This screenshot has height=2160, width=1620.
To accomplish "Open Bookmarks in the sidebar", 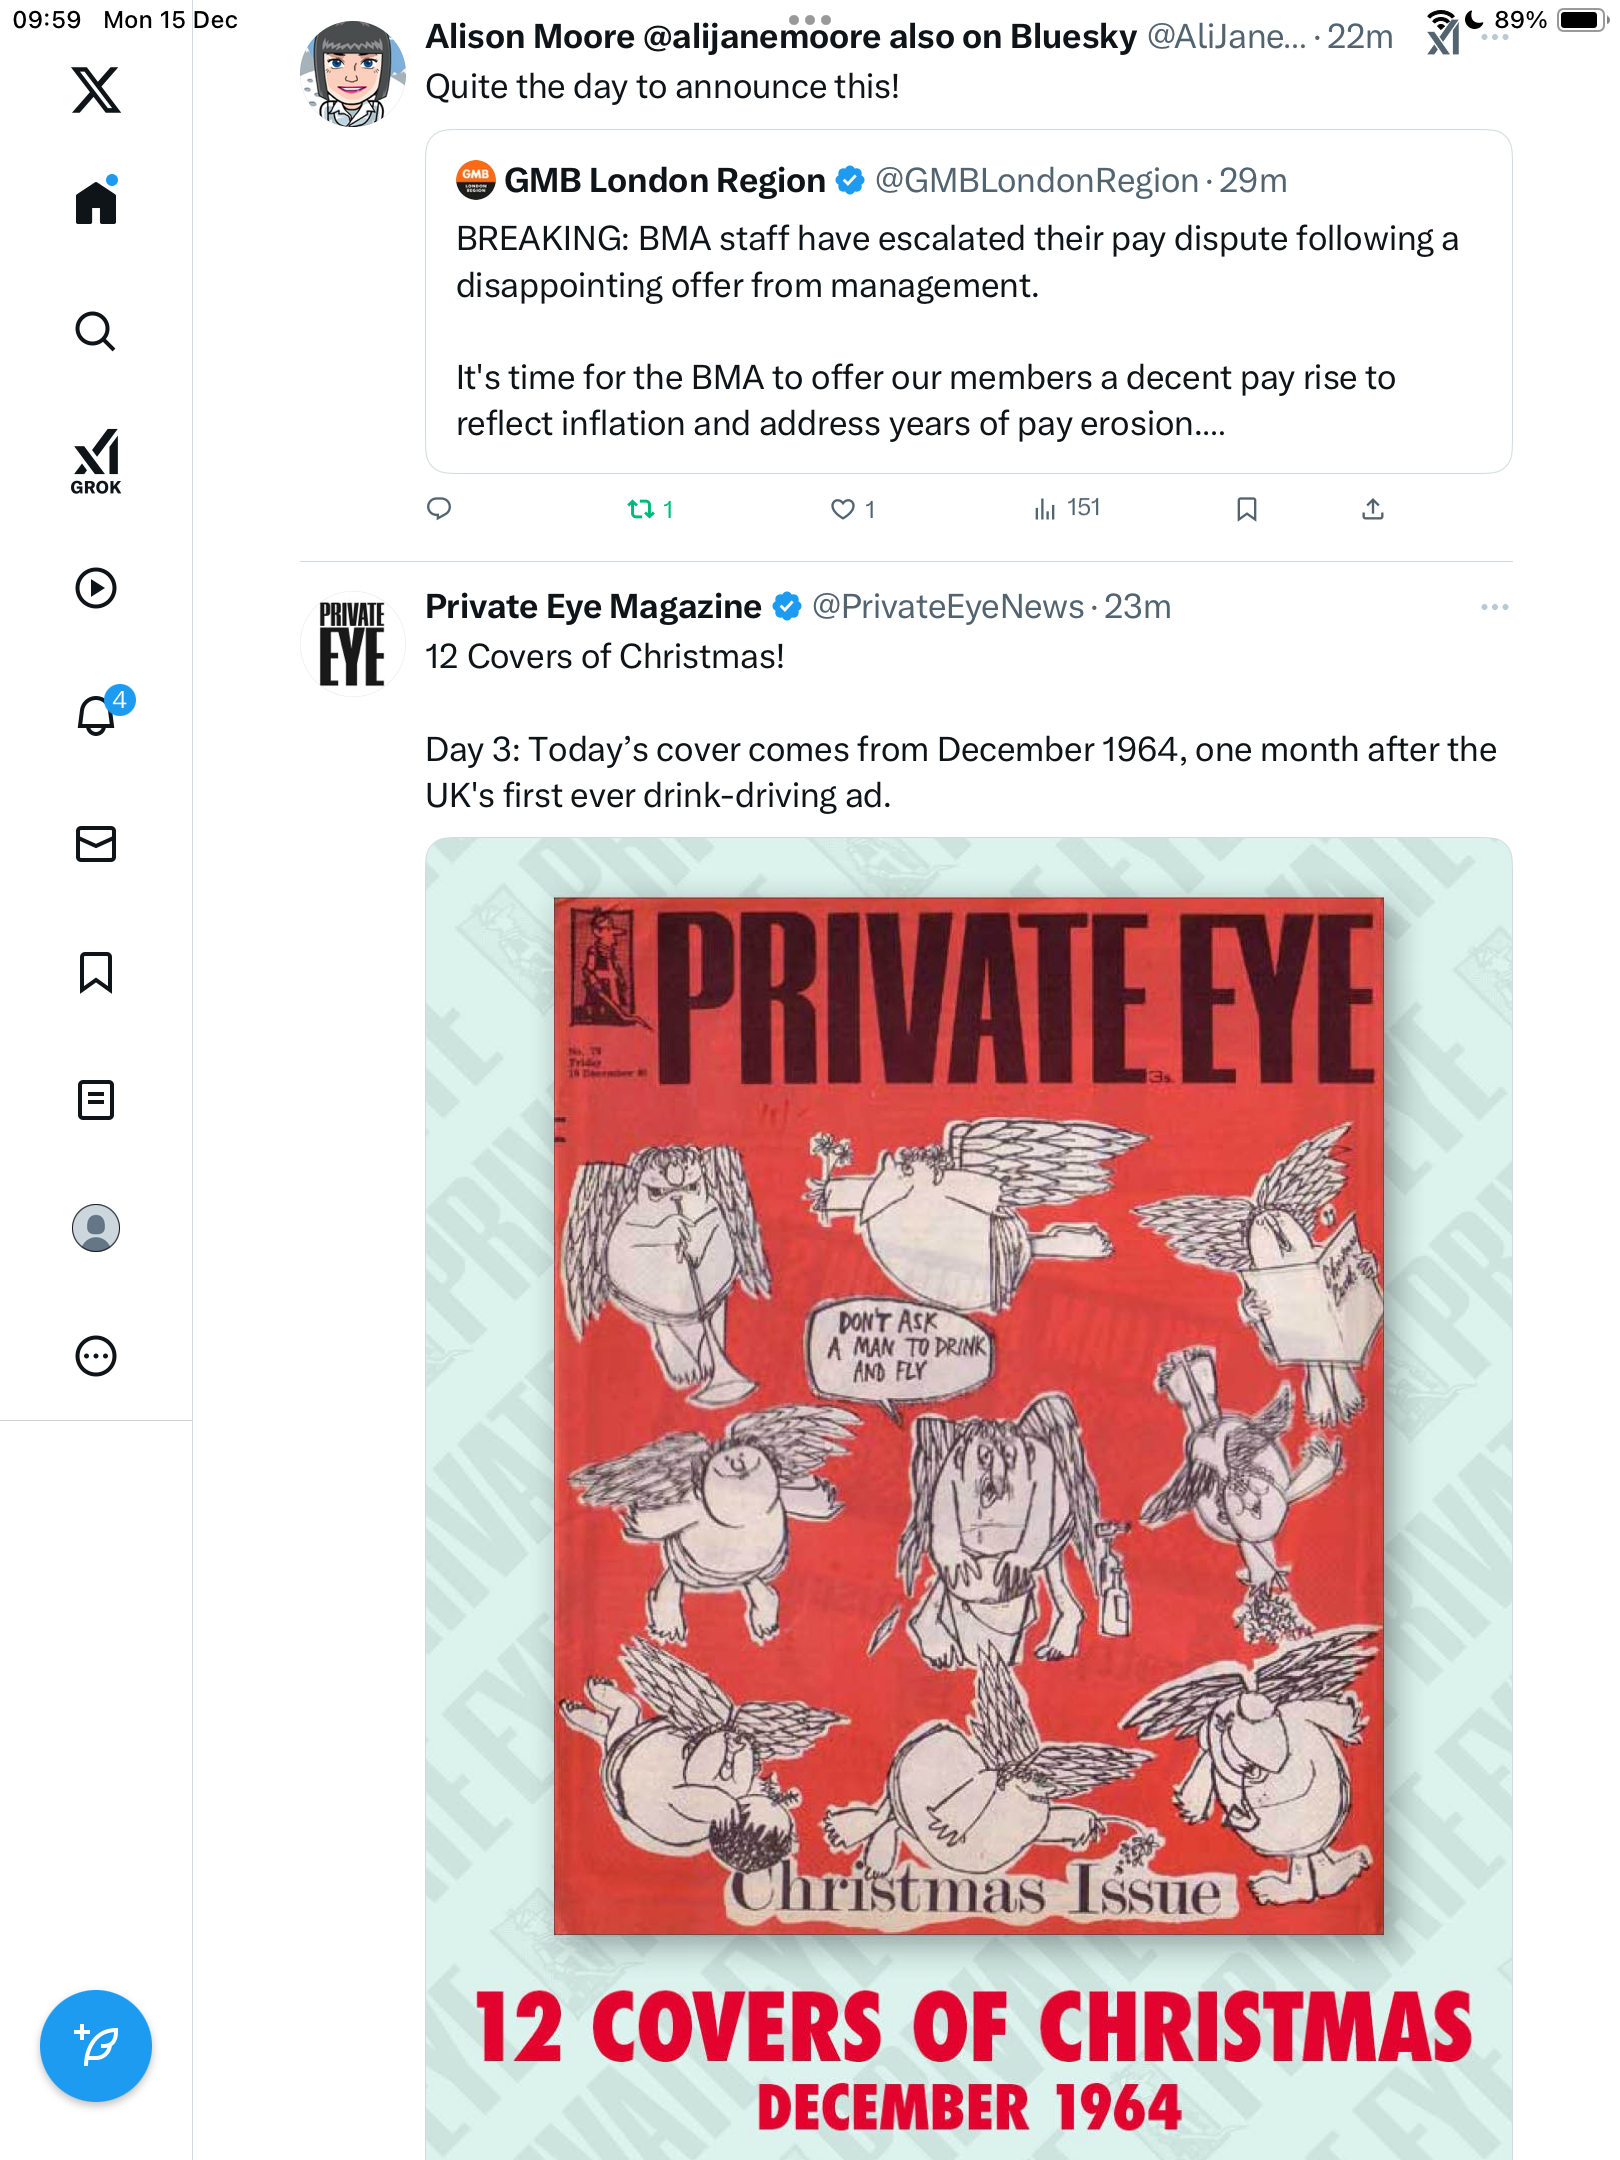I will point(96,972).
